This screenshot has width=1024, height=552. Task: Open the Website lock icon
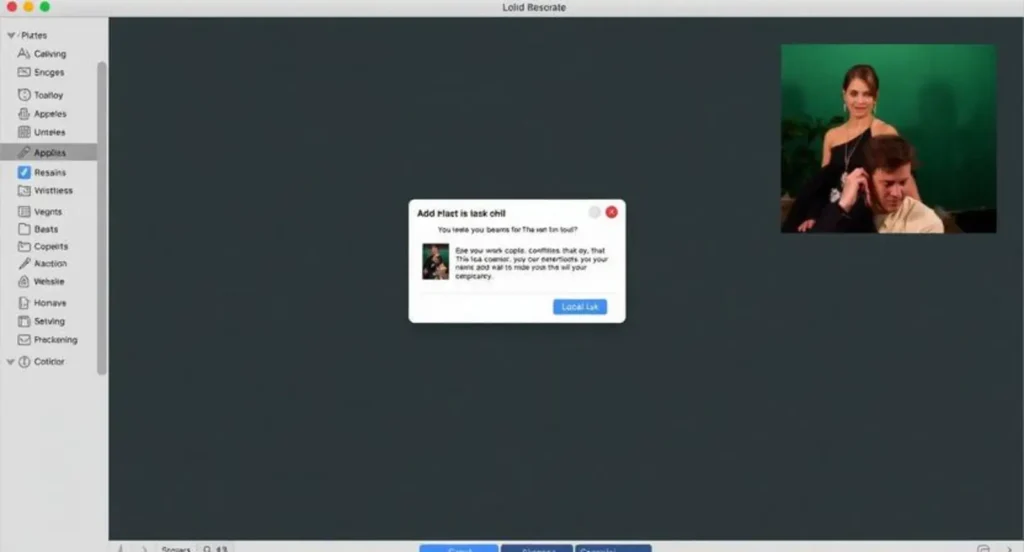point(24,282)
